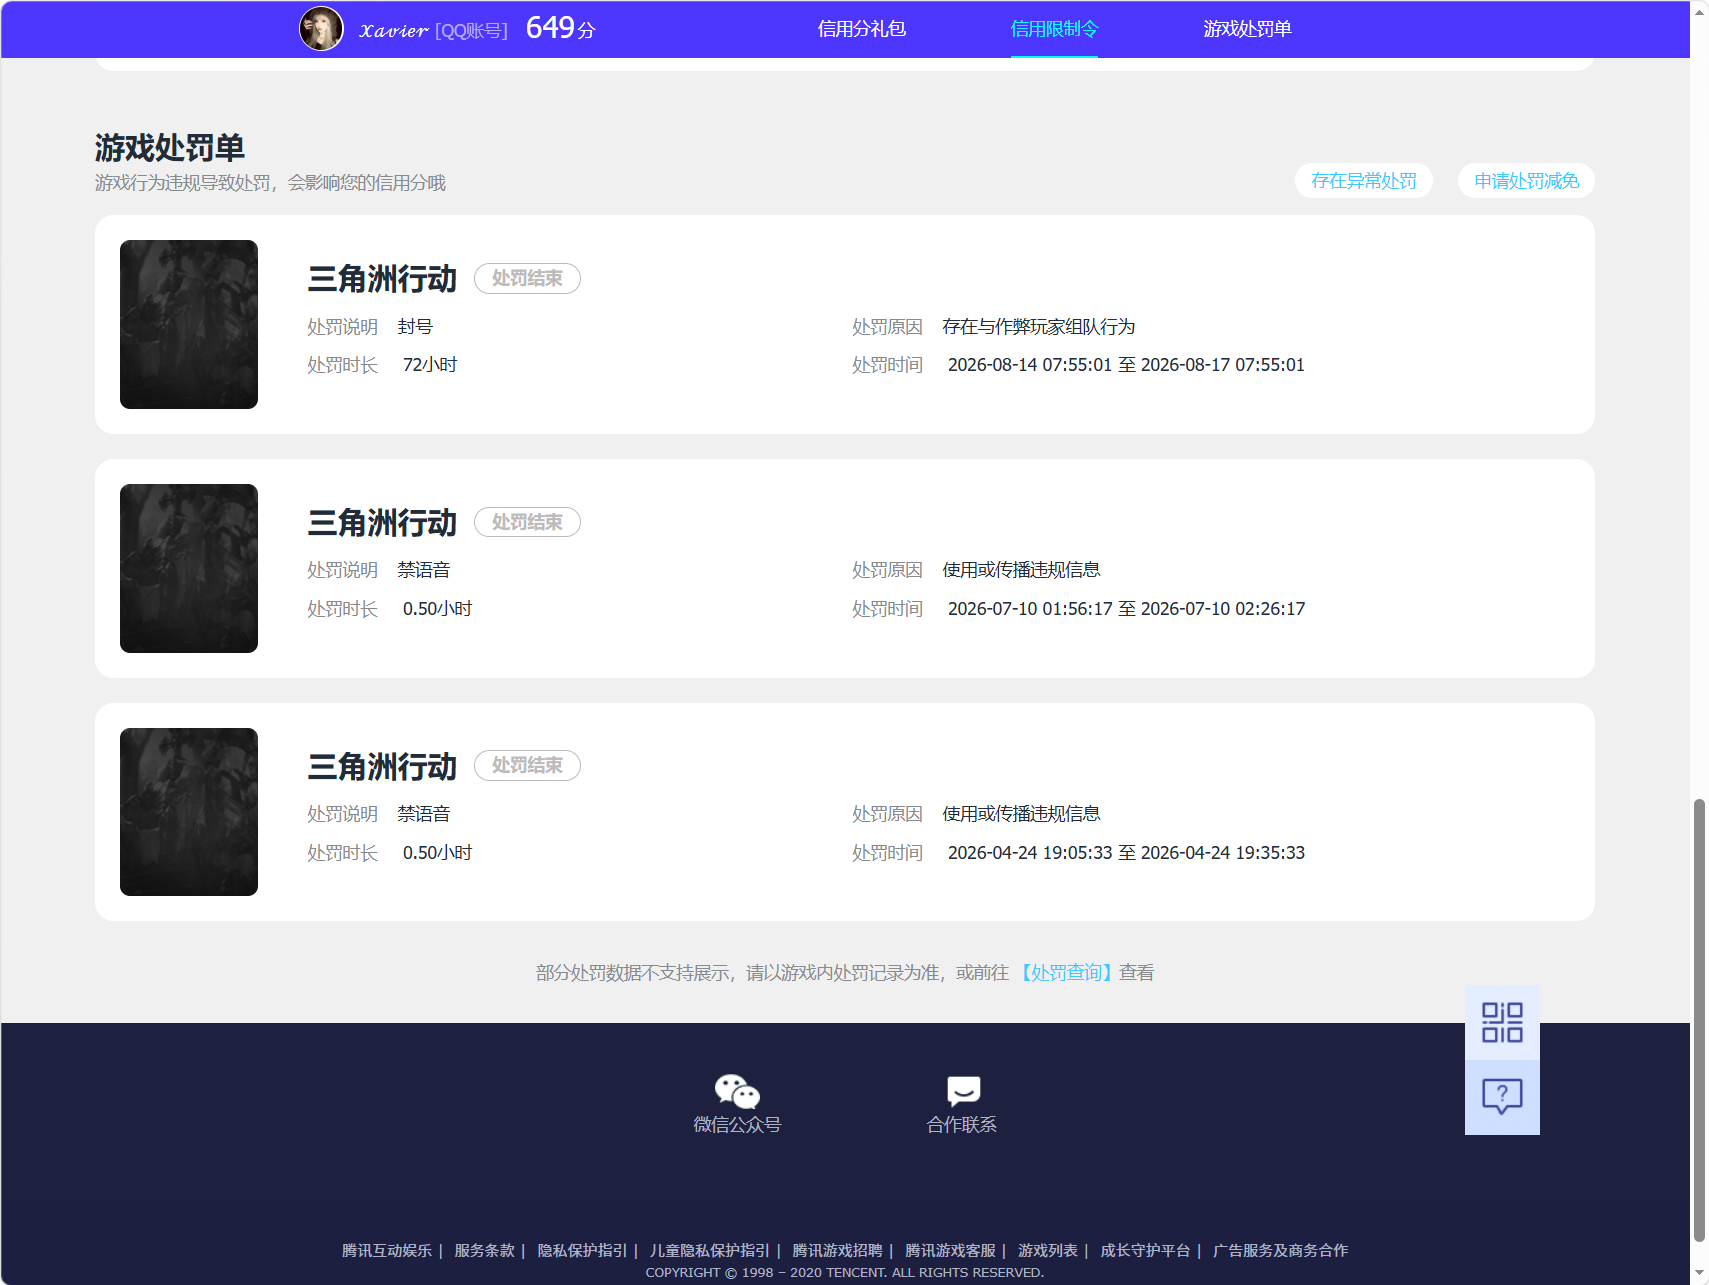Click 处罚结束 badge on the 2026-04-24 card
The image size is (1709, 1285).
tap(527, 765)
